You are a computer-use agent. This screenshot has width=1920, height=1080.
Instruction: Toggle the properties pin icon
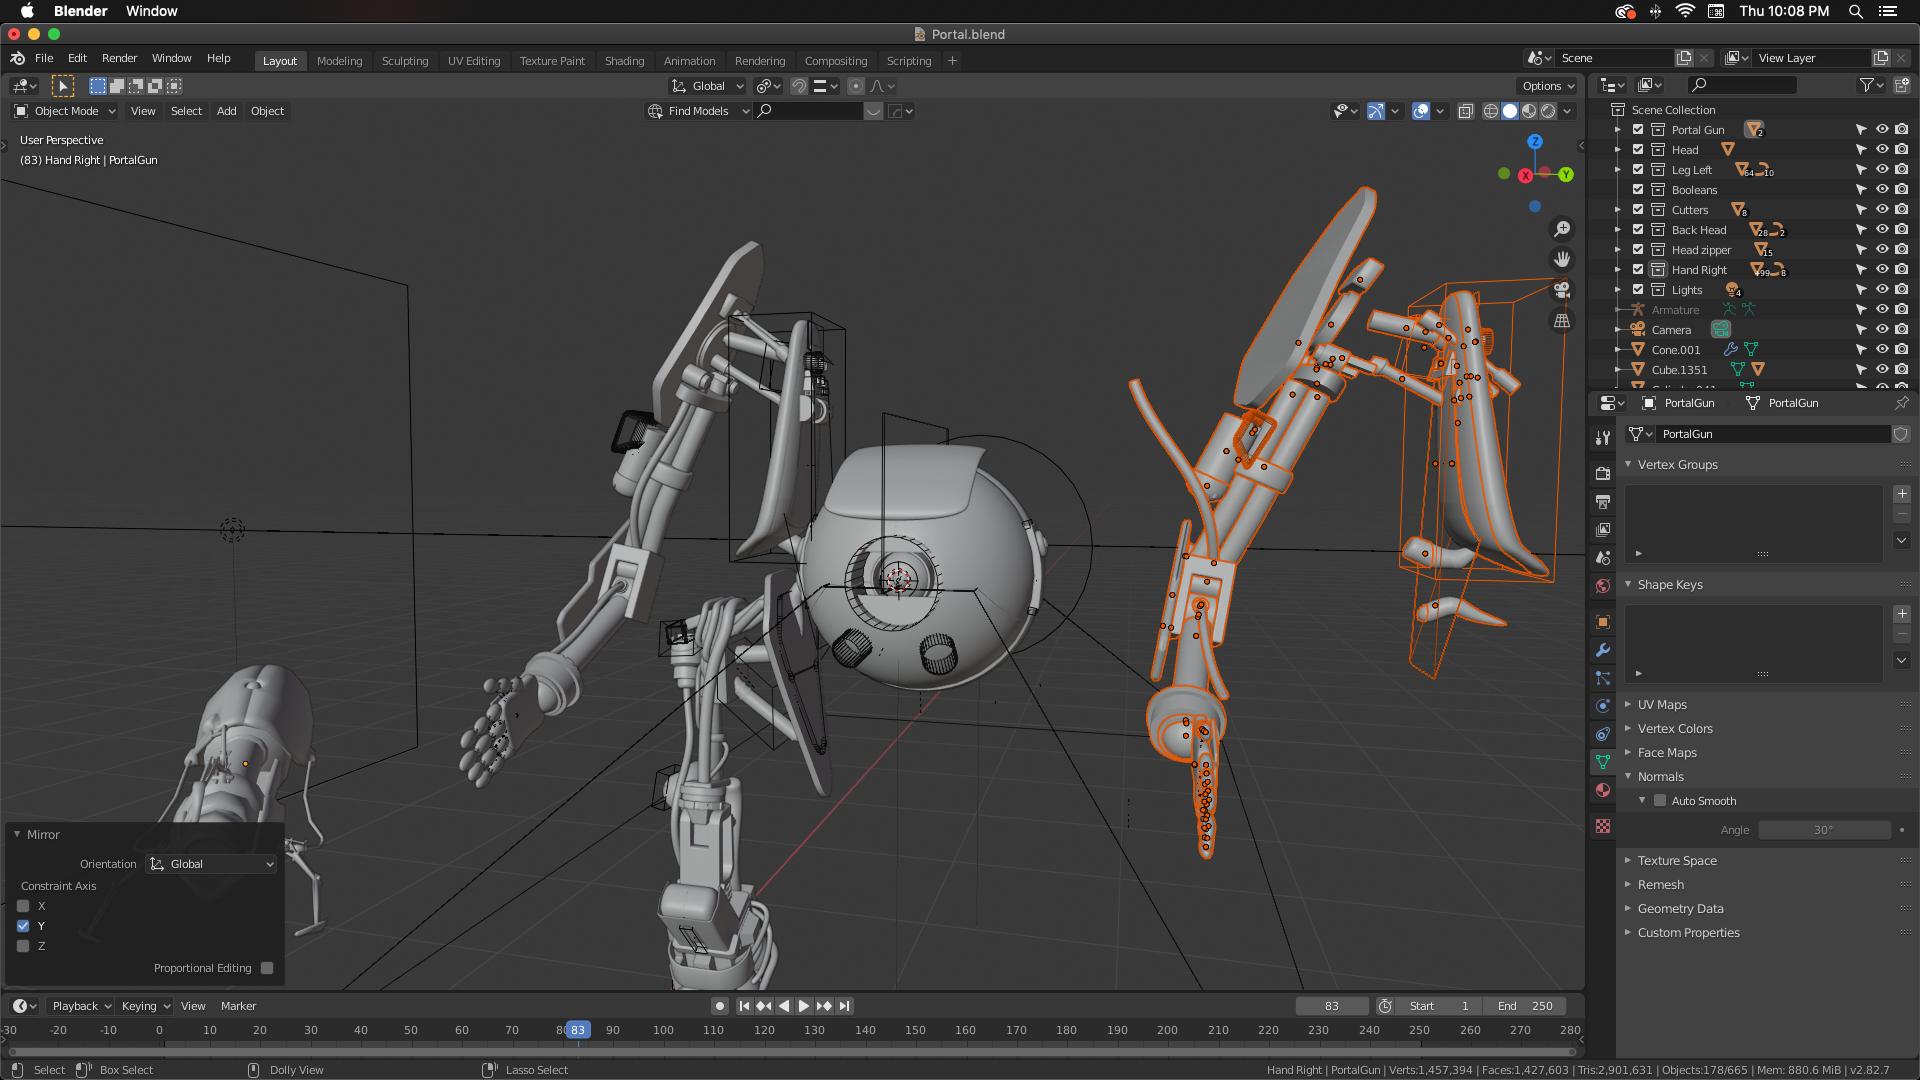click(1901, 403)
